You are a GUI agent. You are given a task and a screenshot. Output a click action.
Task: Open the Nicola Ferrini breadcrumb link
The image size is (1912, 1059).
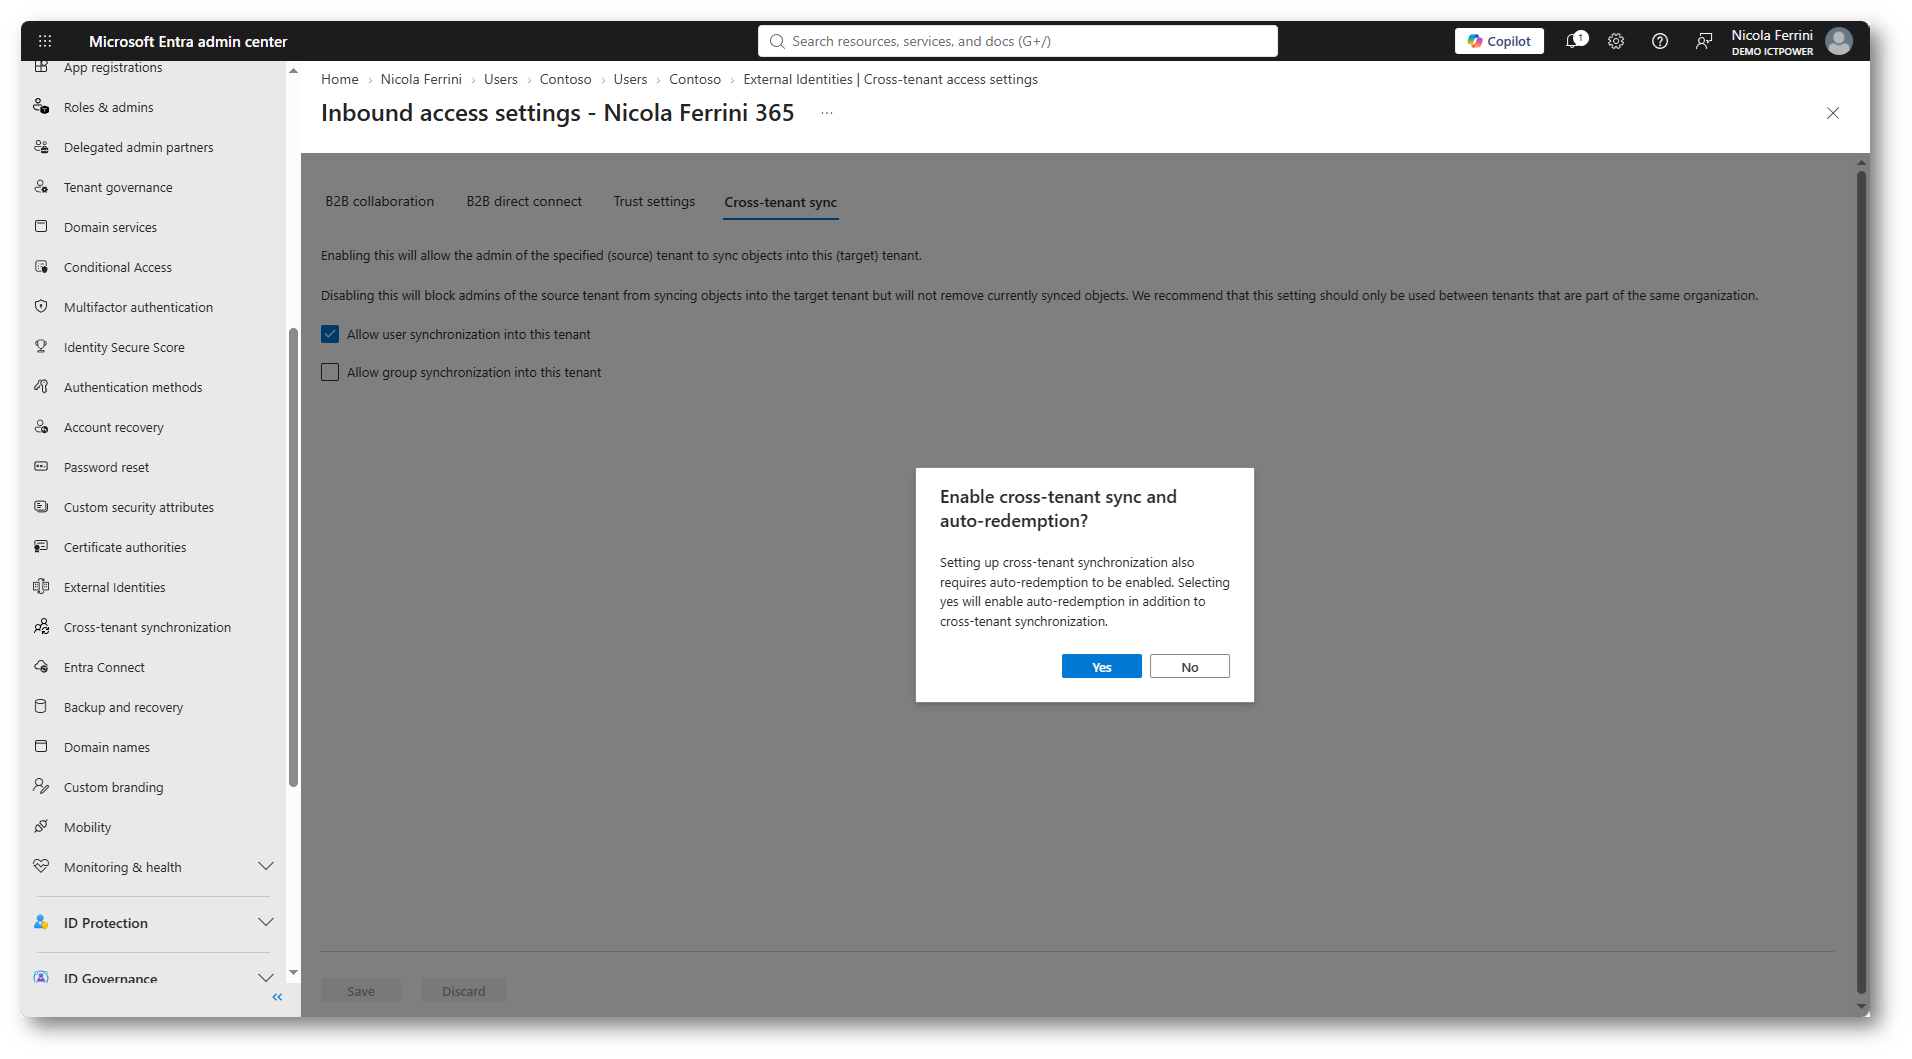(x=421, y=79)
